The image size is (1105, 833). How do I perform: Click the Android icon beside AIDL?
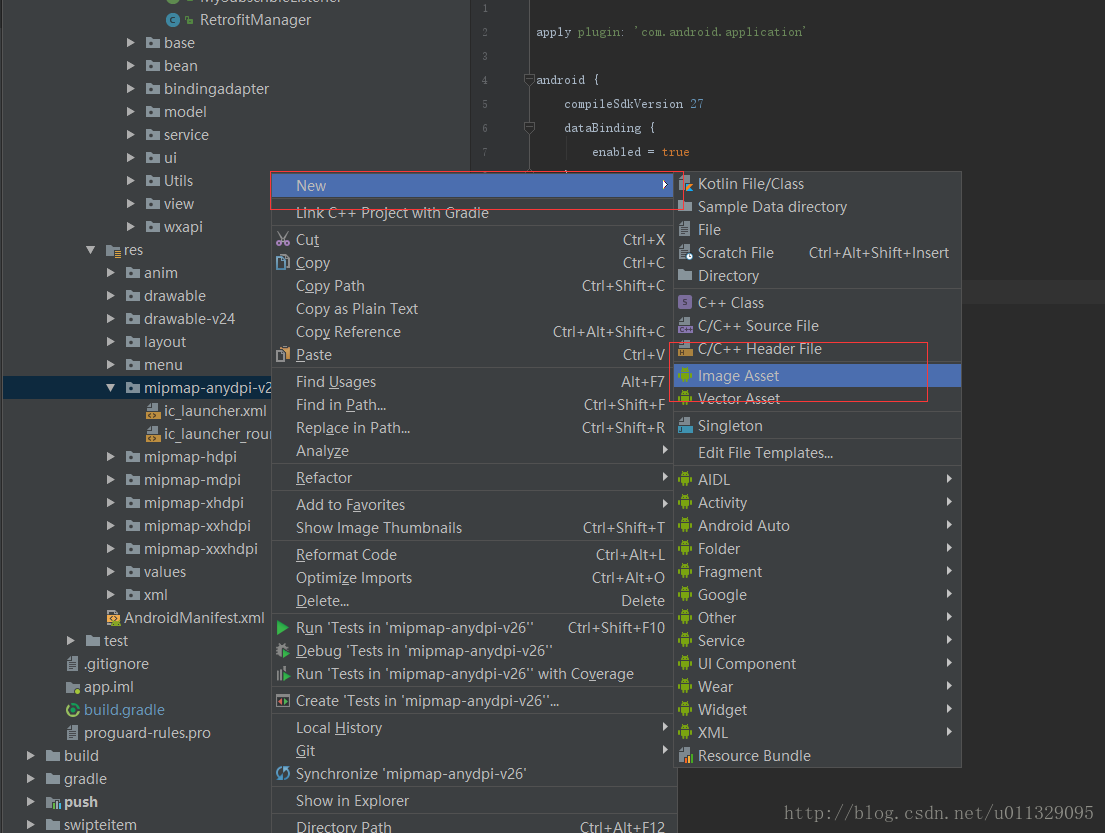click(x=685, y=480)
